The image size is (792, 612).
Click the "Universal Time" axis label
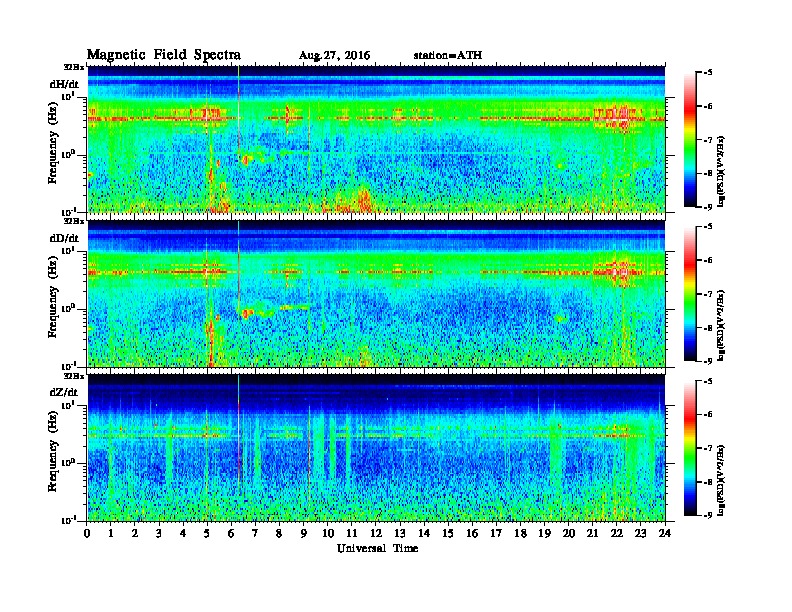pos(377,548)
